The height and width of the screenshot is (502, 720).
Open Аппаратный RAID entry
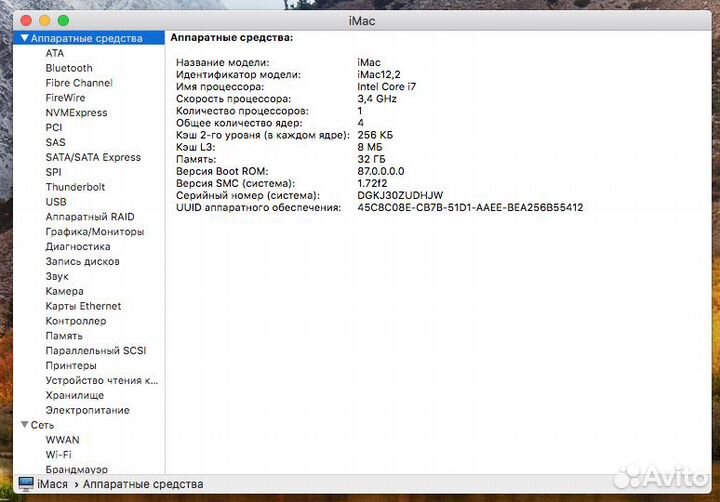pos(90,217)
